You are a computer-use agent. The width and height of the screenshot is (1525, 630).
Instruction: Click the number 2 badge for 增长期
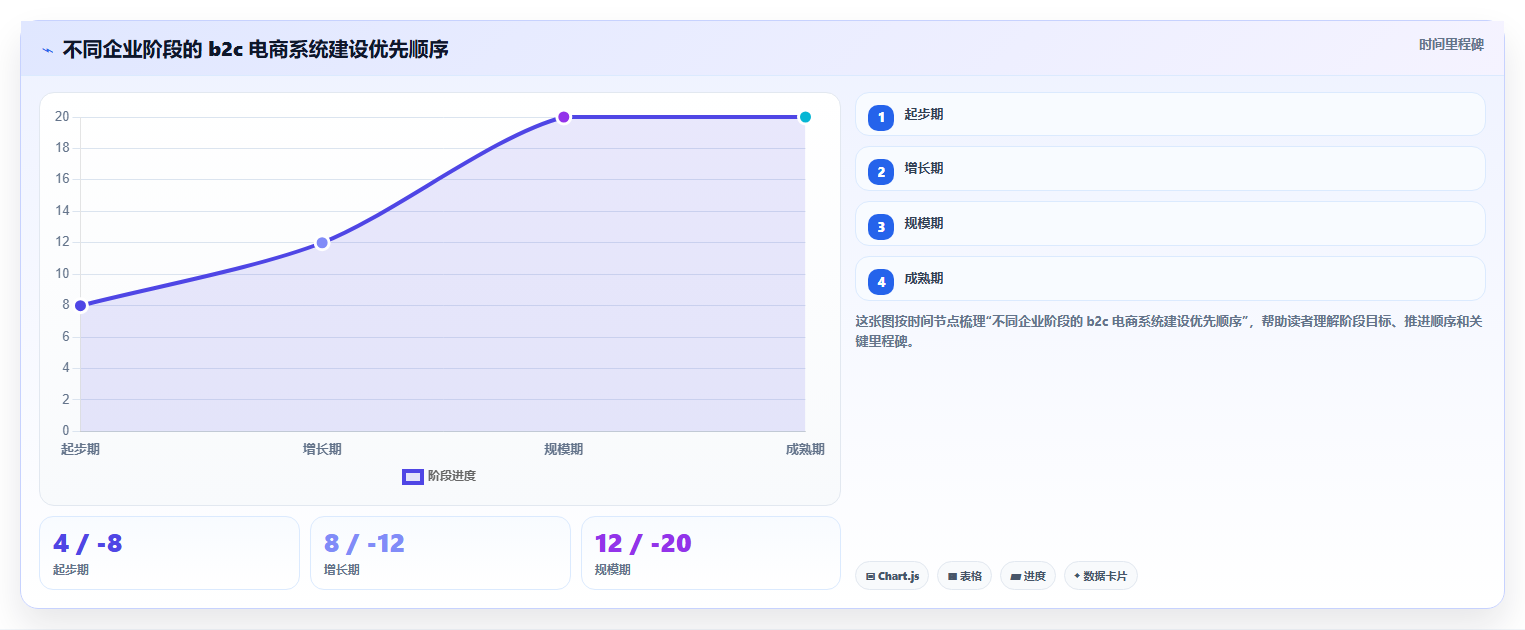(881, 172)
